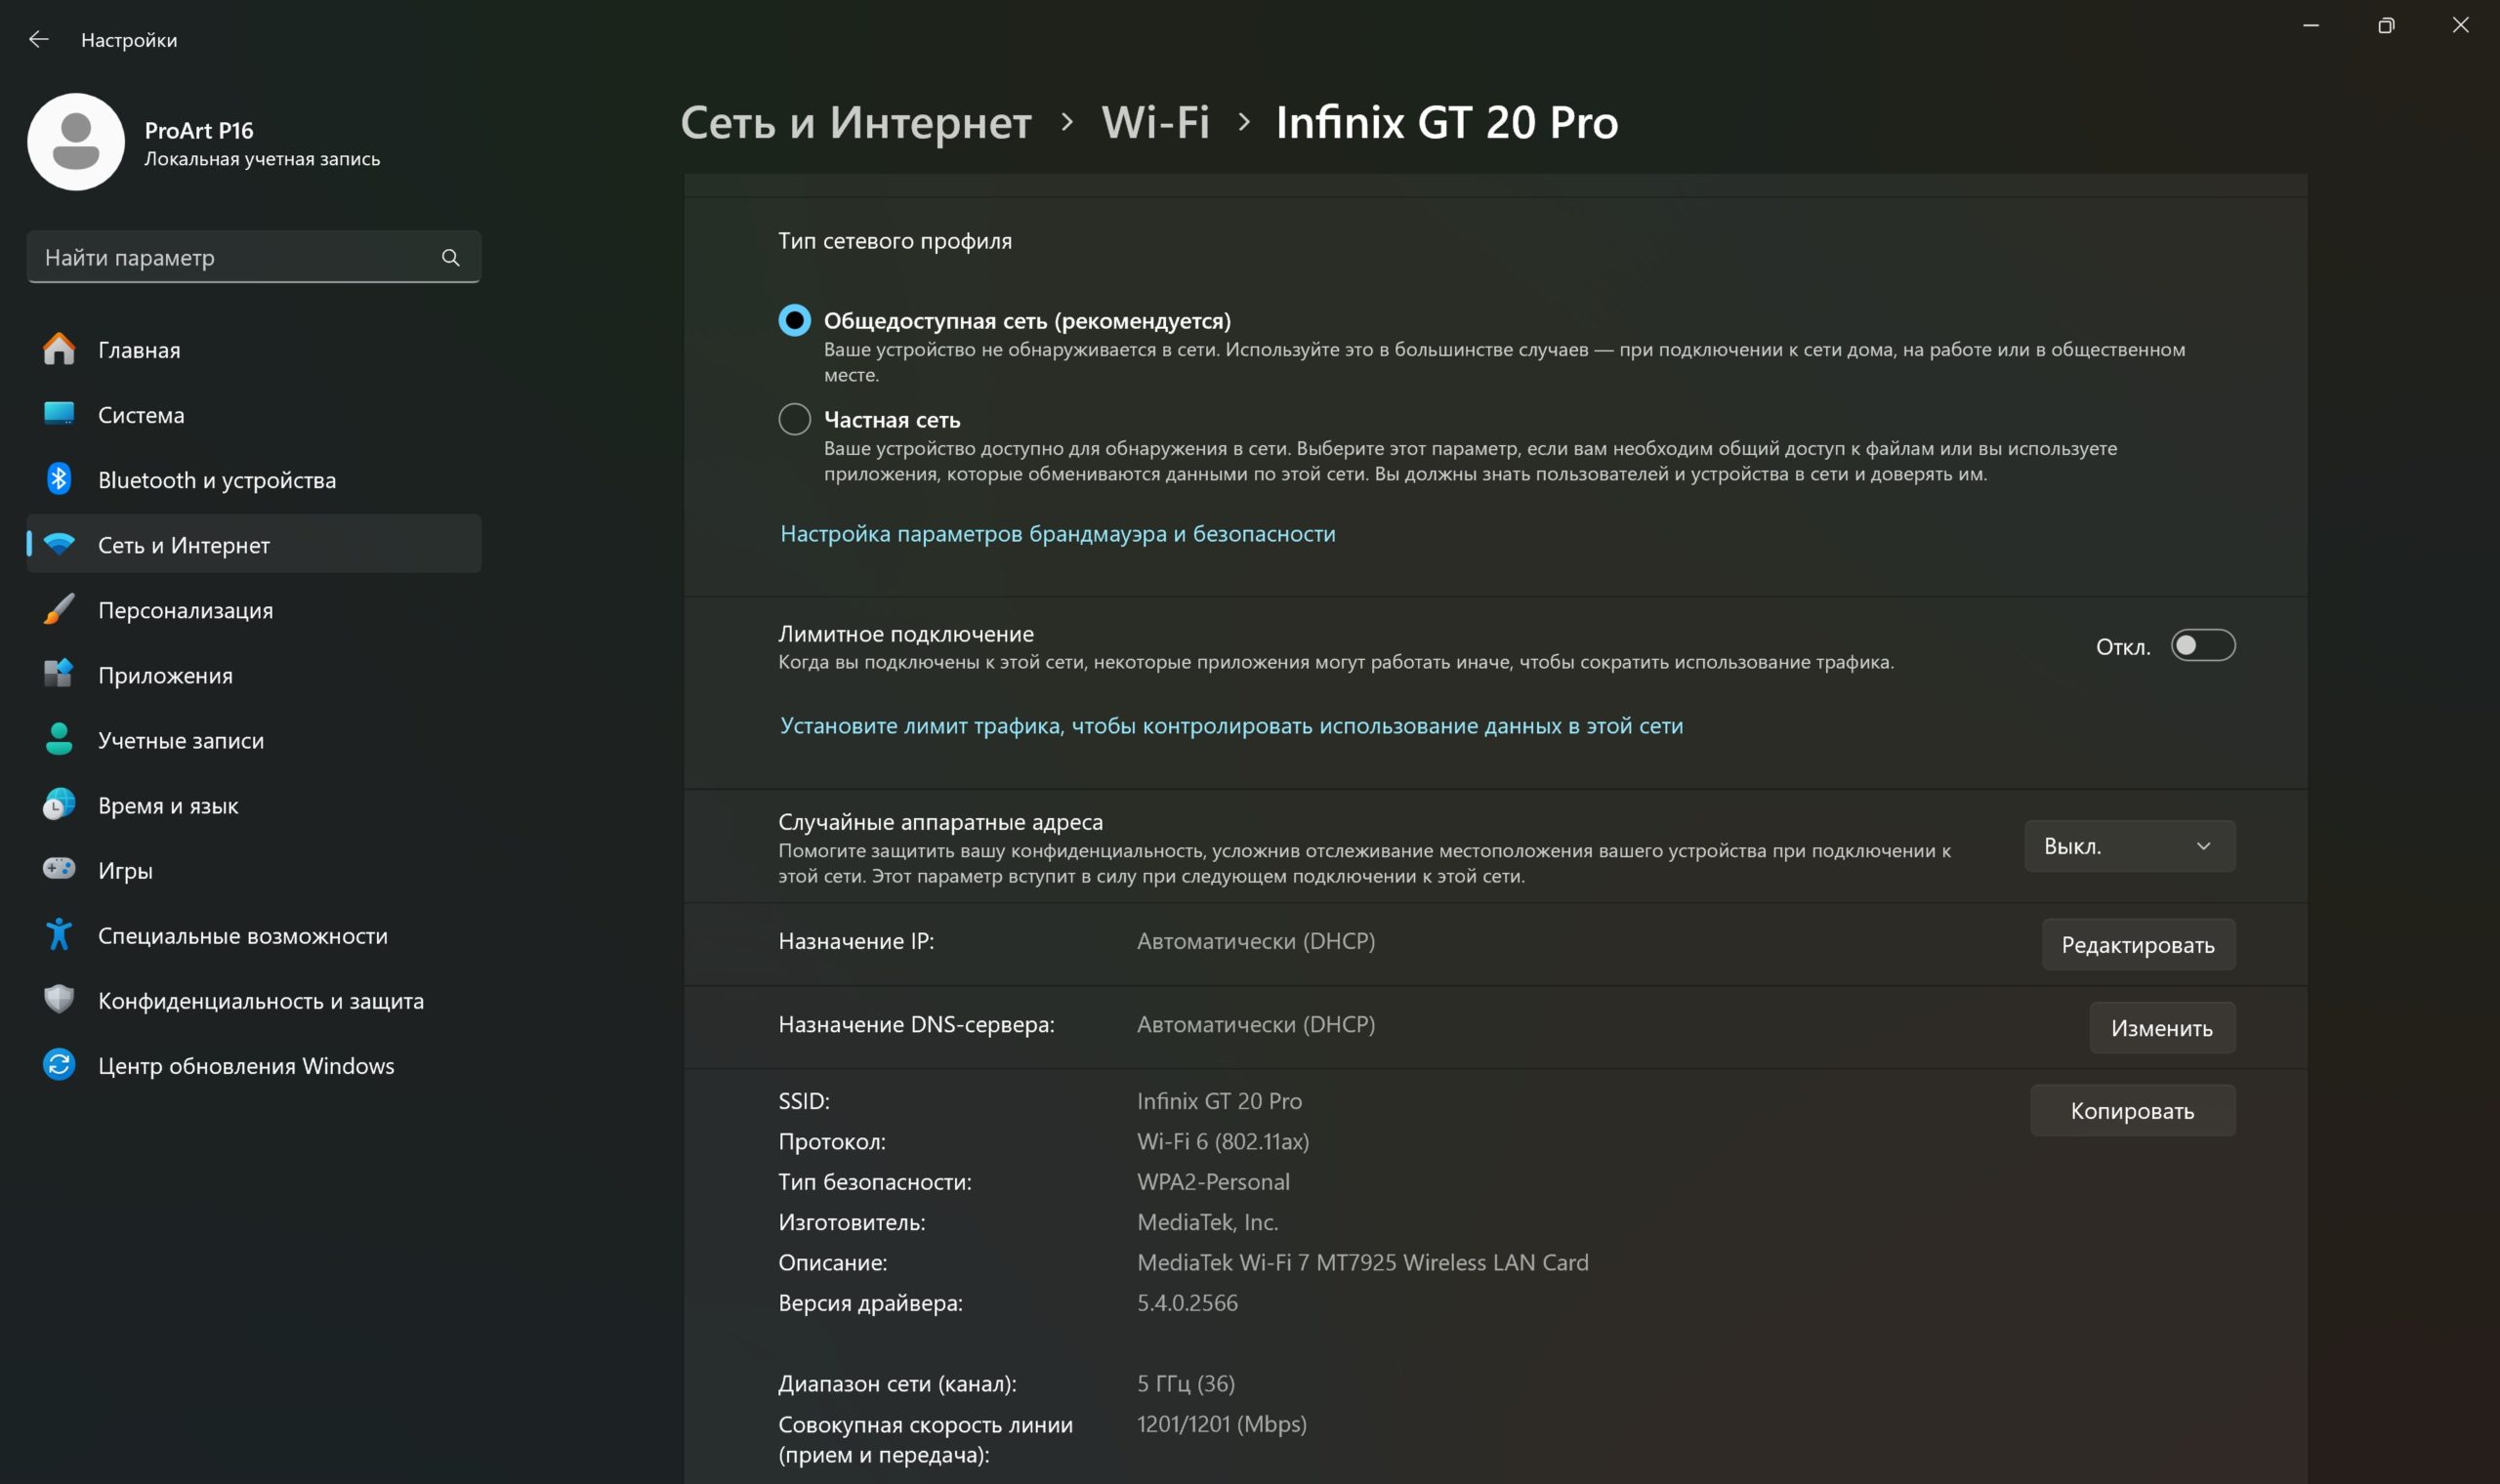
Task: Click the Игры gamepad icon
Action: [59, 869]
